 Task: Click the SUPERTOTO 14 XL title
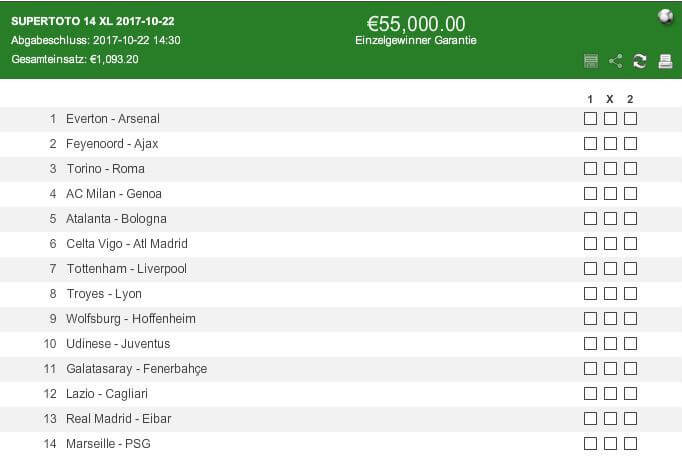[93, 21]
